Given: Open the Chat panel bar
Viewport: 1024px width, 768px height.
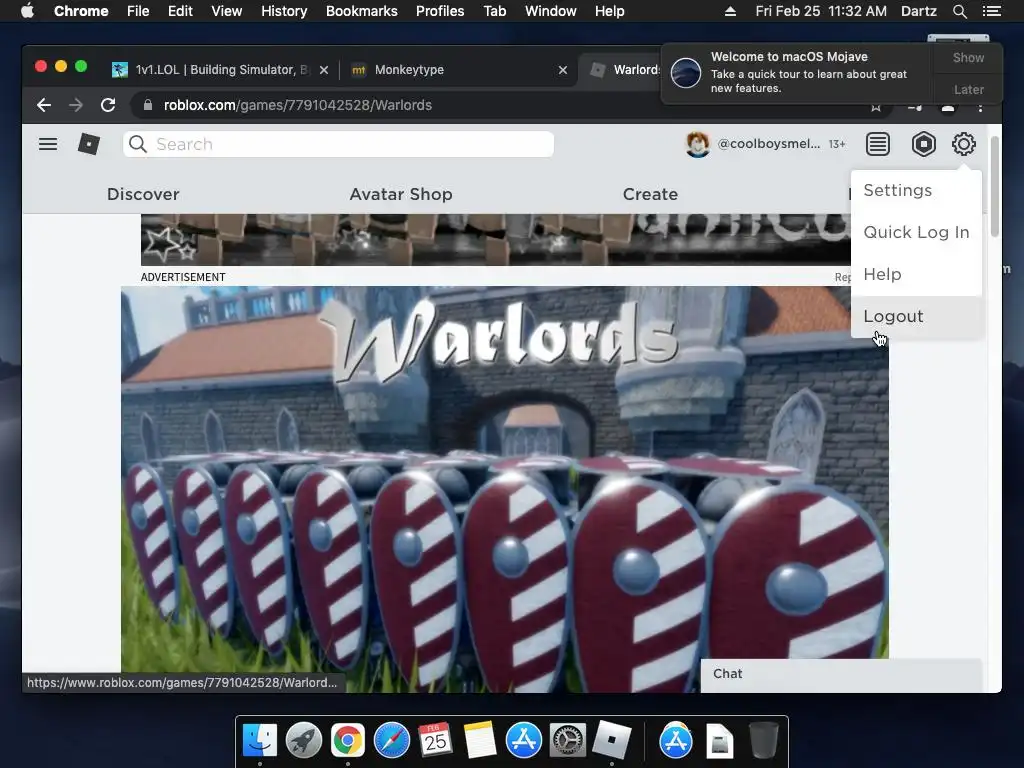Looking at the screenshot, I should tap(841, 674).
